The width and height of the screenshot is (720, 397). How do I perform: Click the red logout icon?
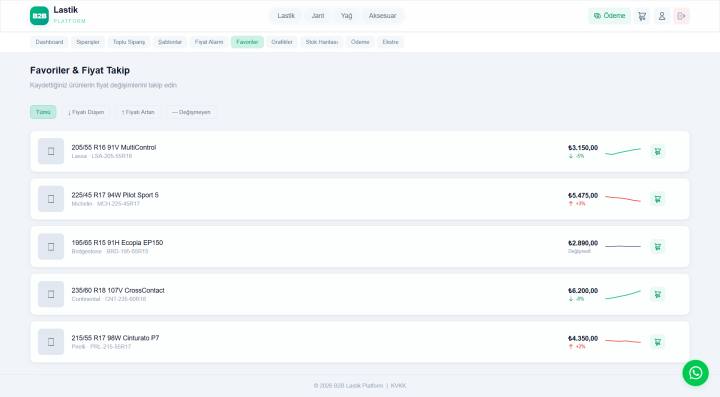coord(681,16)
